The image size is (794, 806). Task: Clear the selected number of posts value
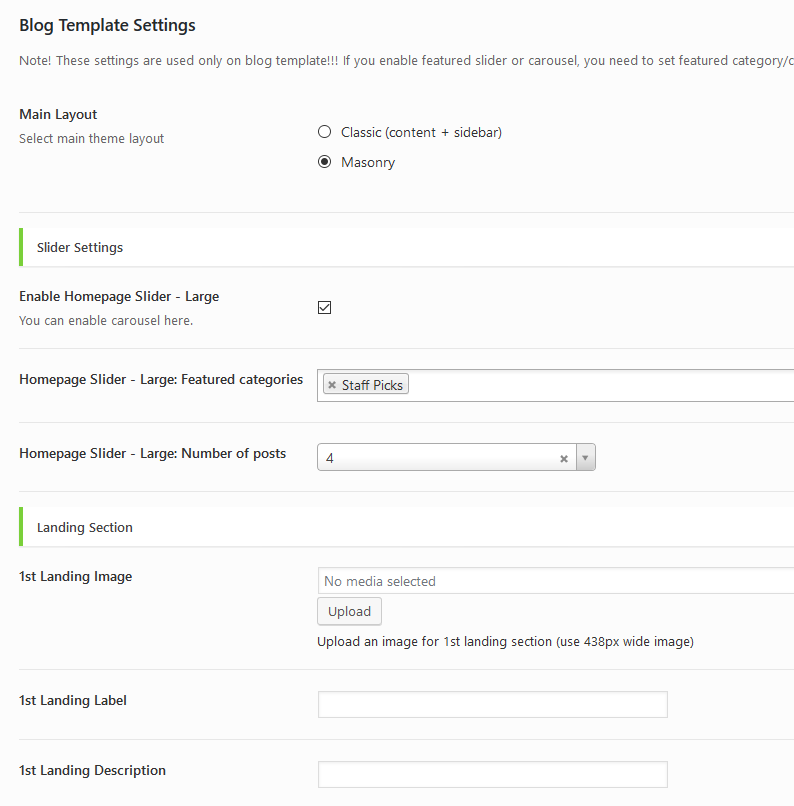[563, 458]
